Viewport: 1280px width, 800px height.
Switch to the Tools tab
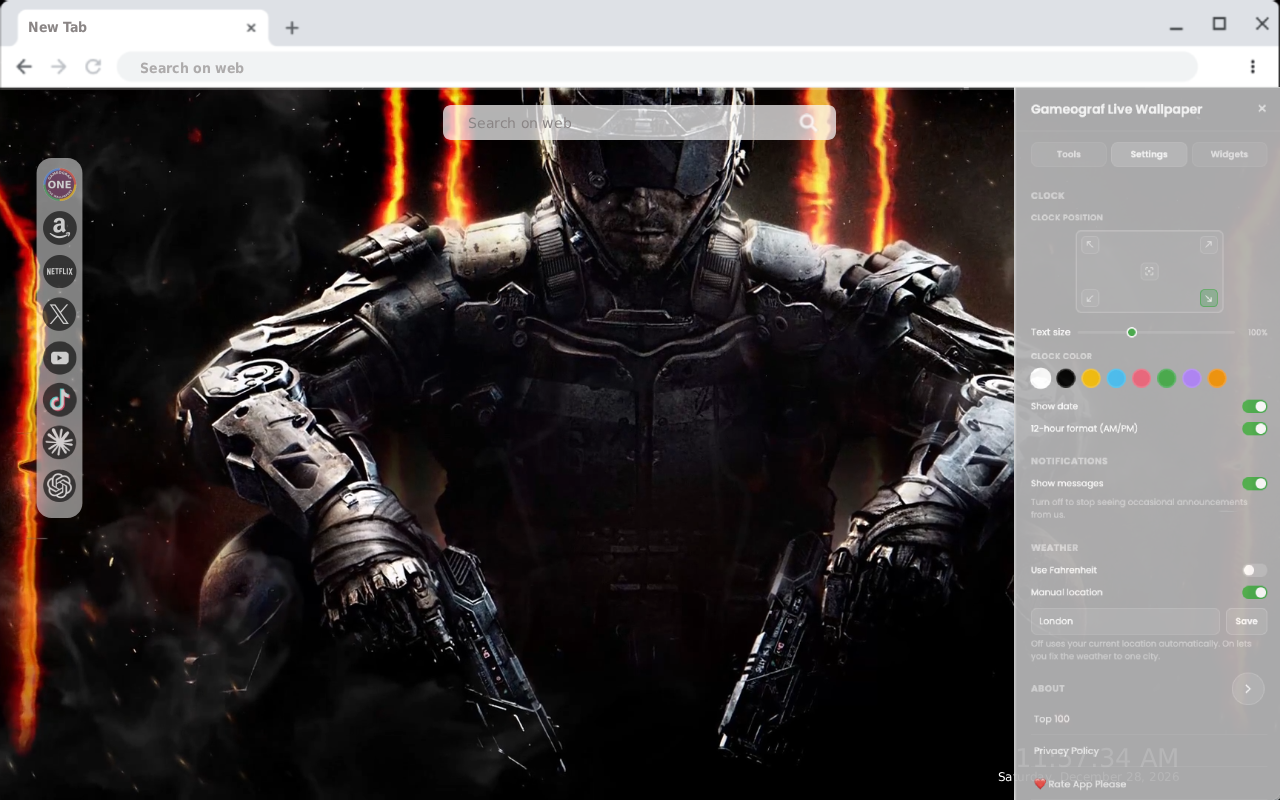(x=1068, y=154)
